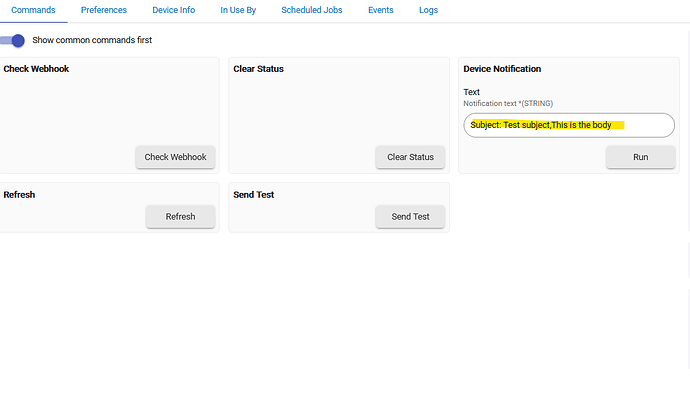Viewport: 690px width, 404px height.
Task: Open the Preferences tab
Action: click(x=104, y=10)
